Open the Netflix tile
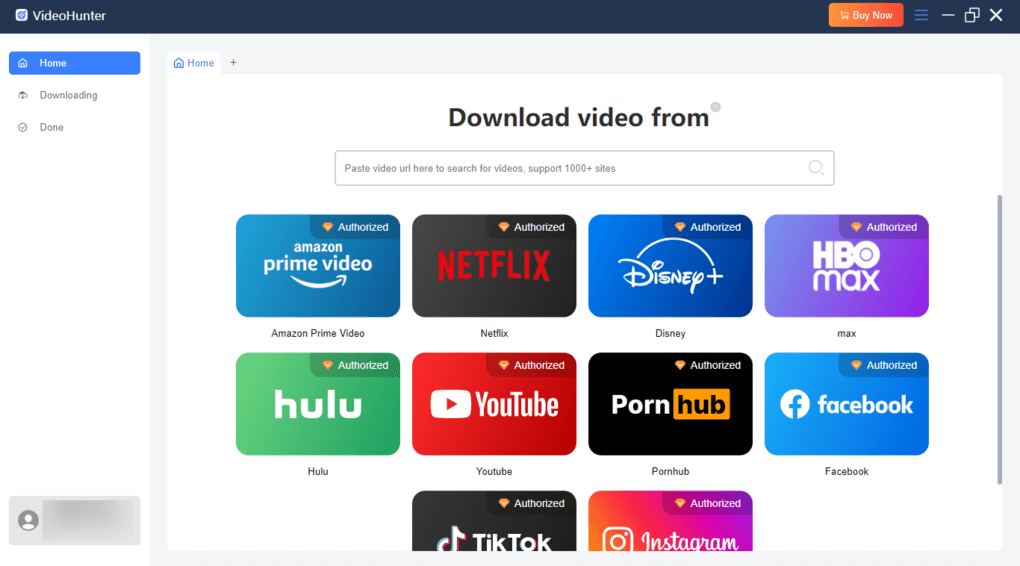The width and height of the screenshot is (1020, 566). (494, 265)
